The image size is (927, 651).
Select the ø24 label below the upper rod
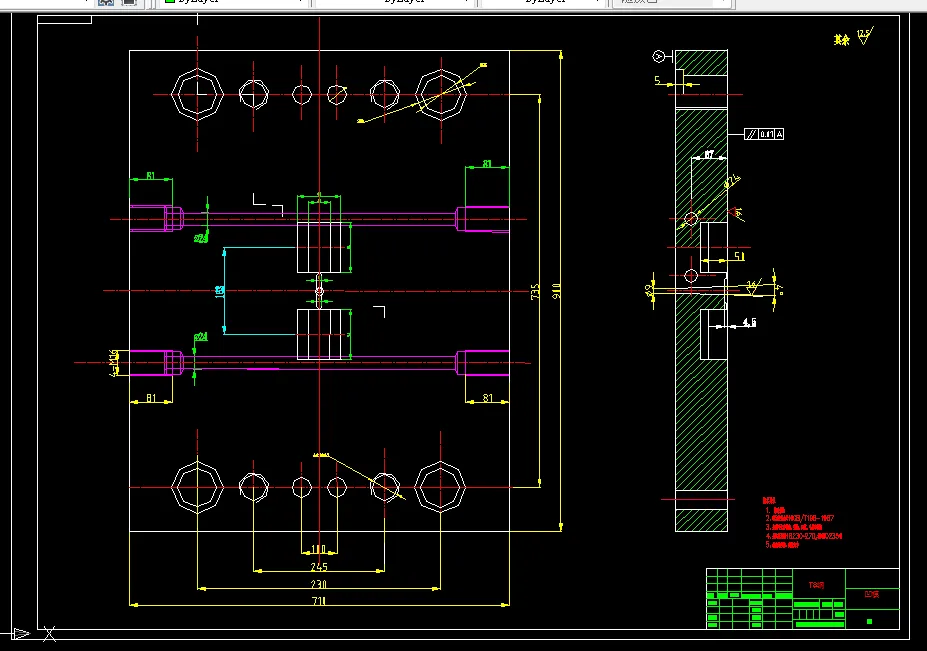(201, 238)
